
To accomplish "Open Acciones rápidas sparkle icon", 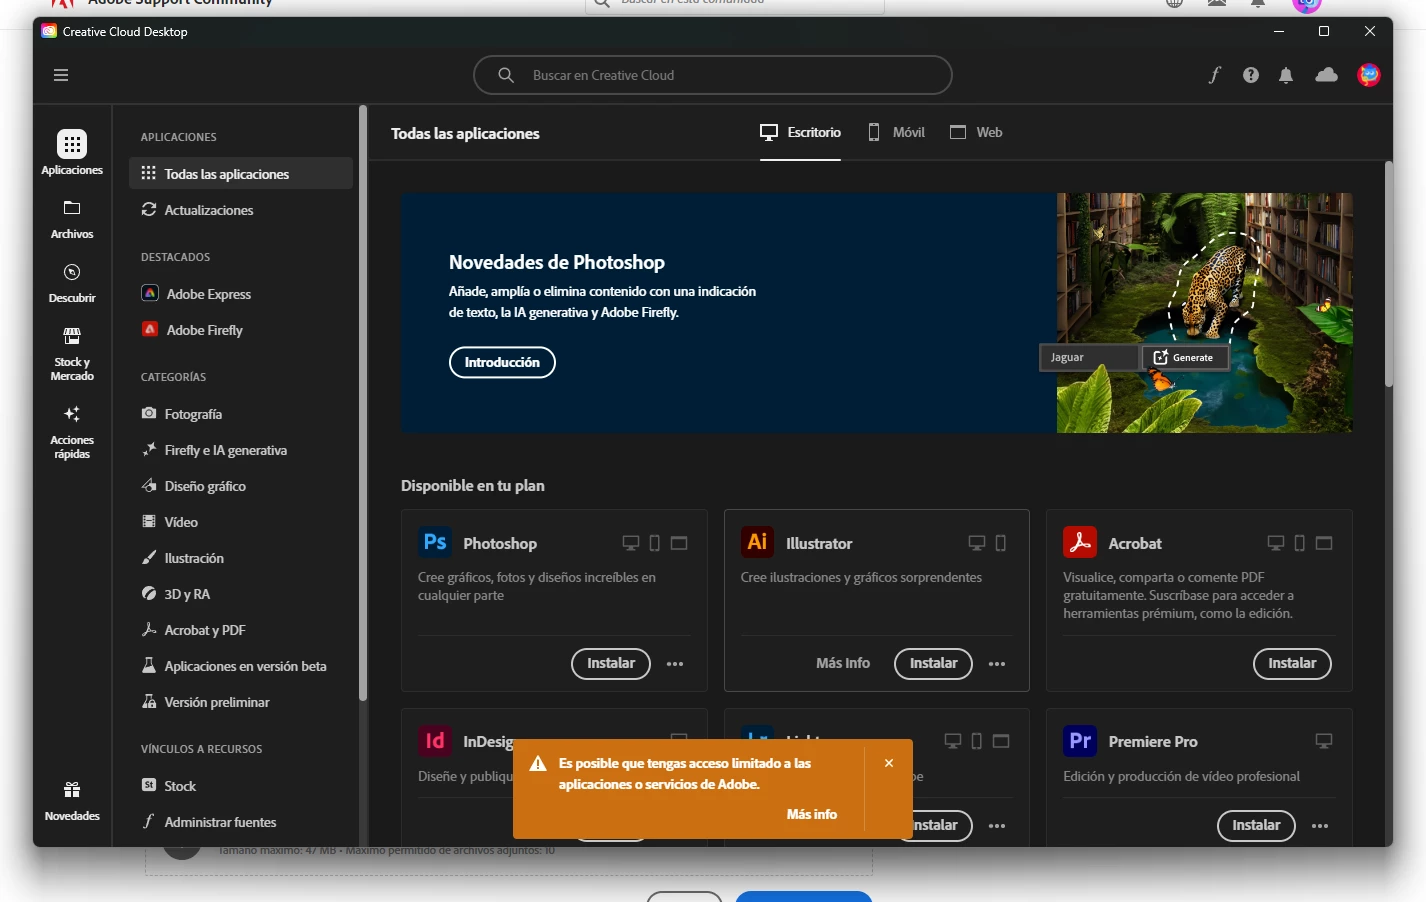I will tap(72, 414).
